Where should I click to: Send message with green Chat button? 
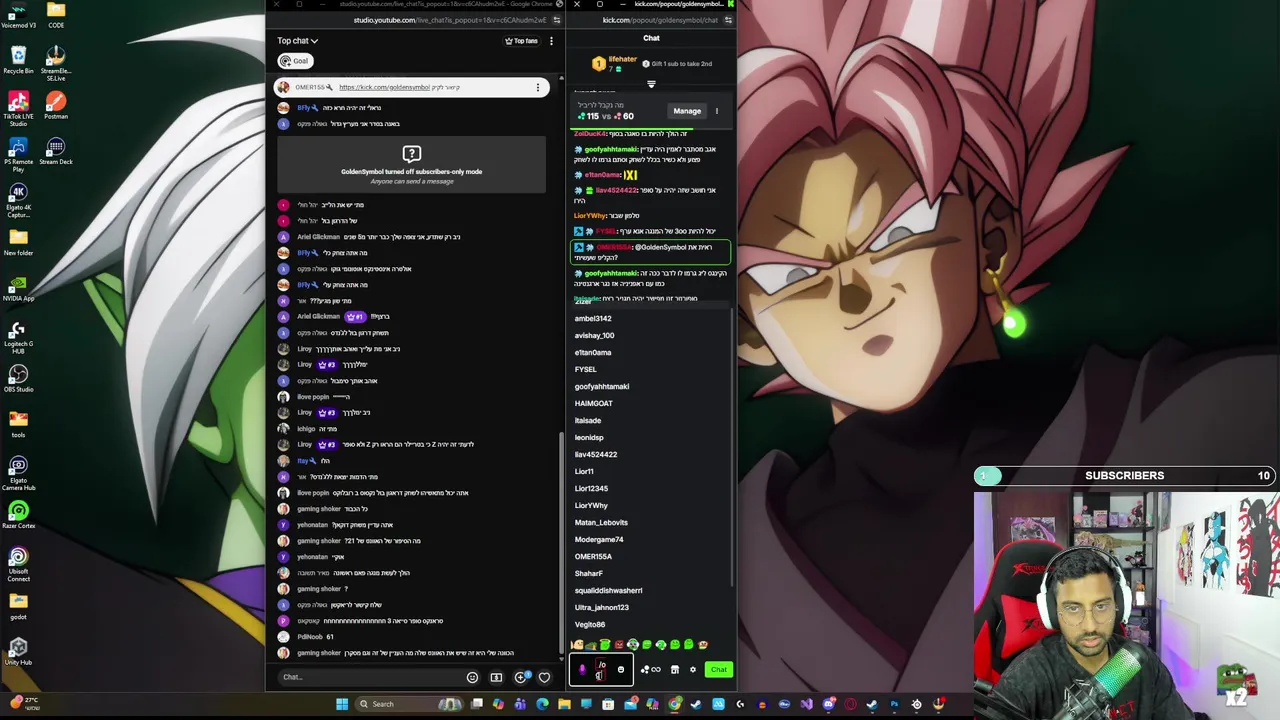pos(719,670)
